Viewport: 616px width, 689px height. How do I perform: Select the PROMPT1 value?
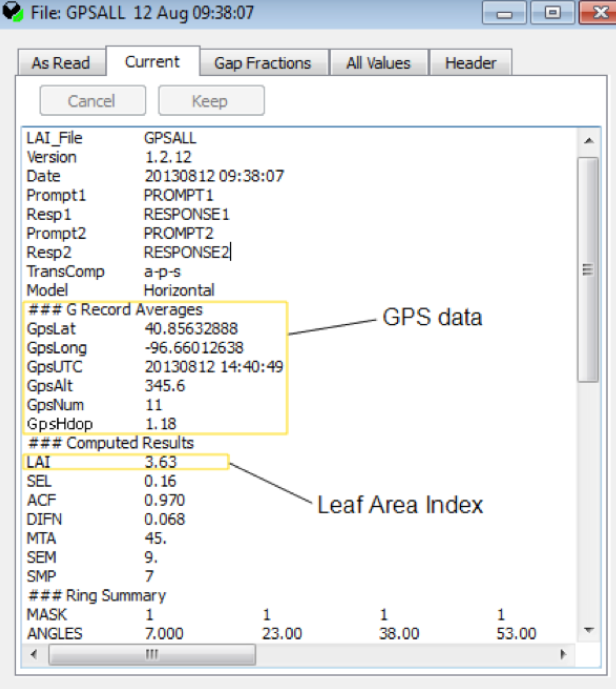click(x=178, y=195)
